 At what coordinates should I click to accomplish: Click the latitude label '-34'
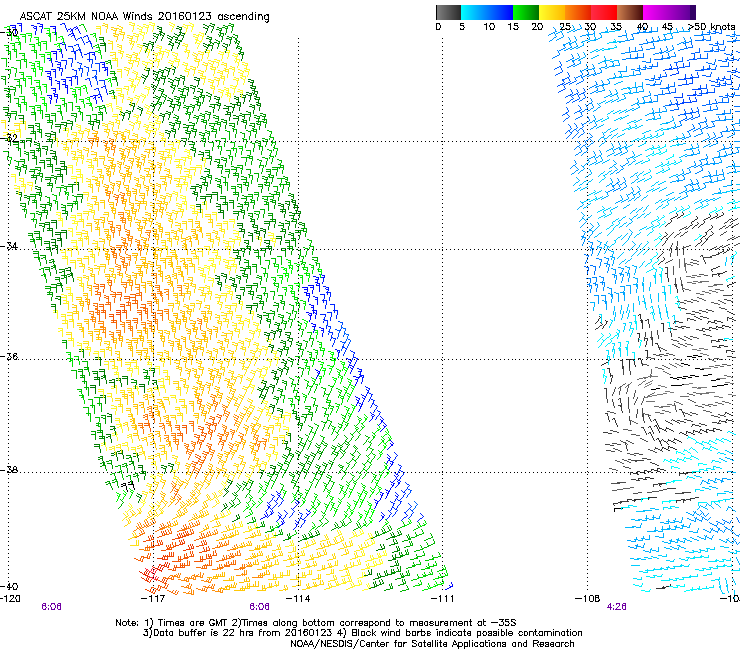click(x=9, y=246)
